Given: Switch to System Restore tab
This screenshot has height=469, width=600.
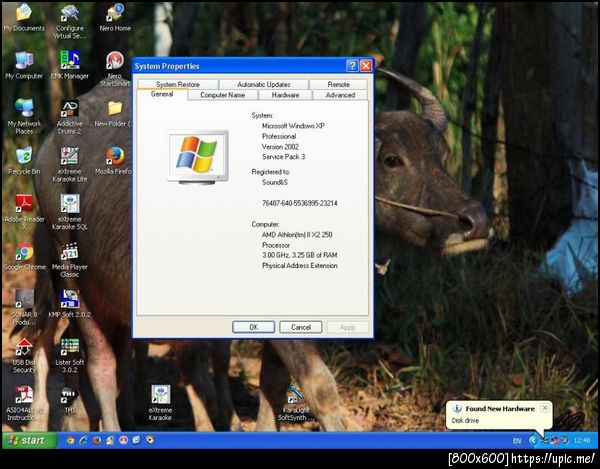Looking at the screenshot, I should point(178,84).
